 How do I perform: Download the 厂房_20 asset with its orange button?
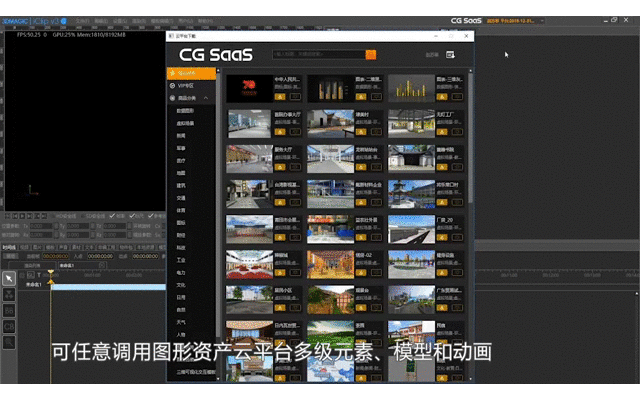click(x=442, y=237)
